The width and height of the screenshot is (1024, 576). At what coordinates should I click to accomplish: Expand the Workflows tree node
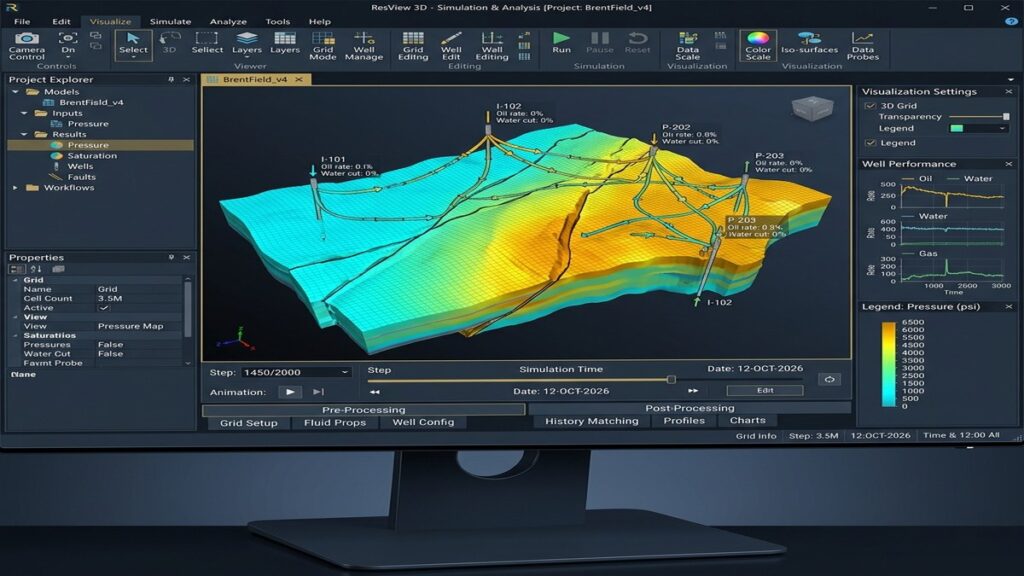point(15,187)
